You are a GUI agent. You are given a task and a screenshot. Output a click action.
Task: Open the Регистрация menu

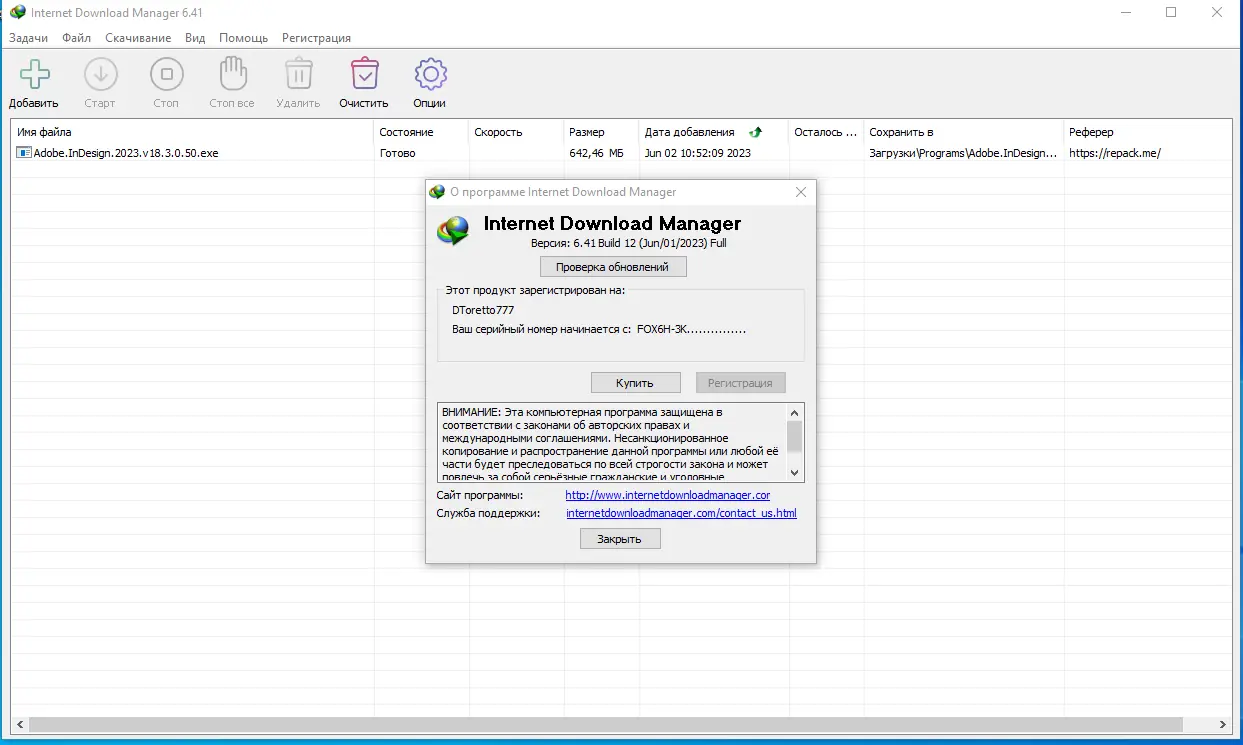[316, 38]
